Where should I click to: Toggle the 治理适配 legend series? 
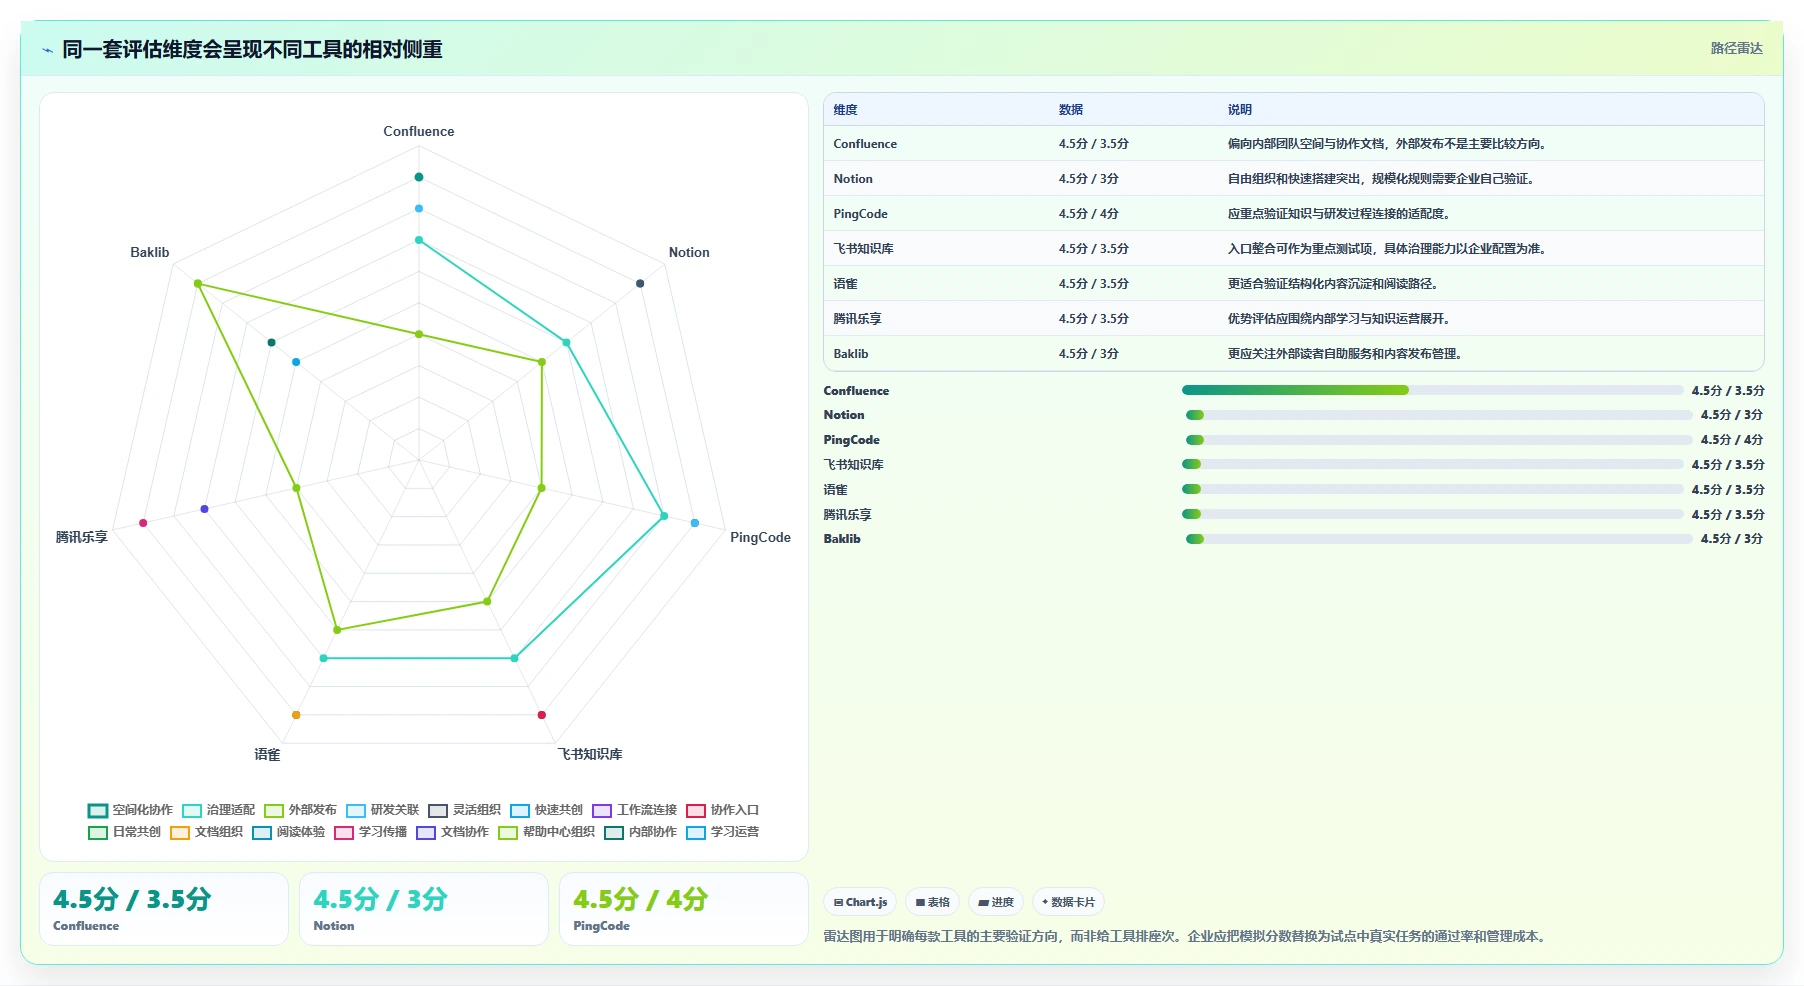tap(218, 810)
